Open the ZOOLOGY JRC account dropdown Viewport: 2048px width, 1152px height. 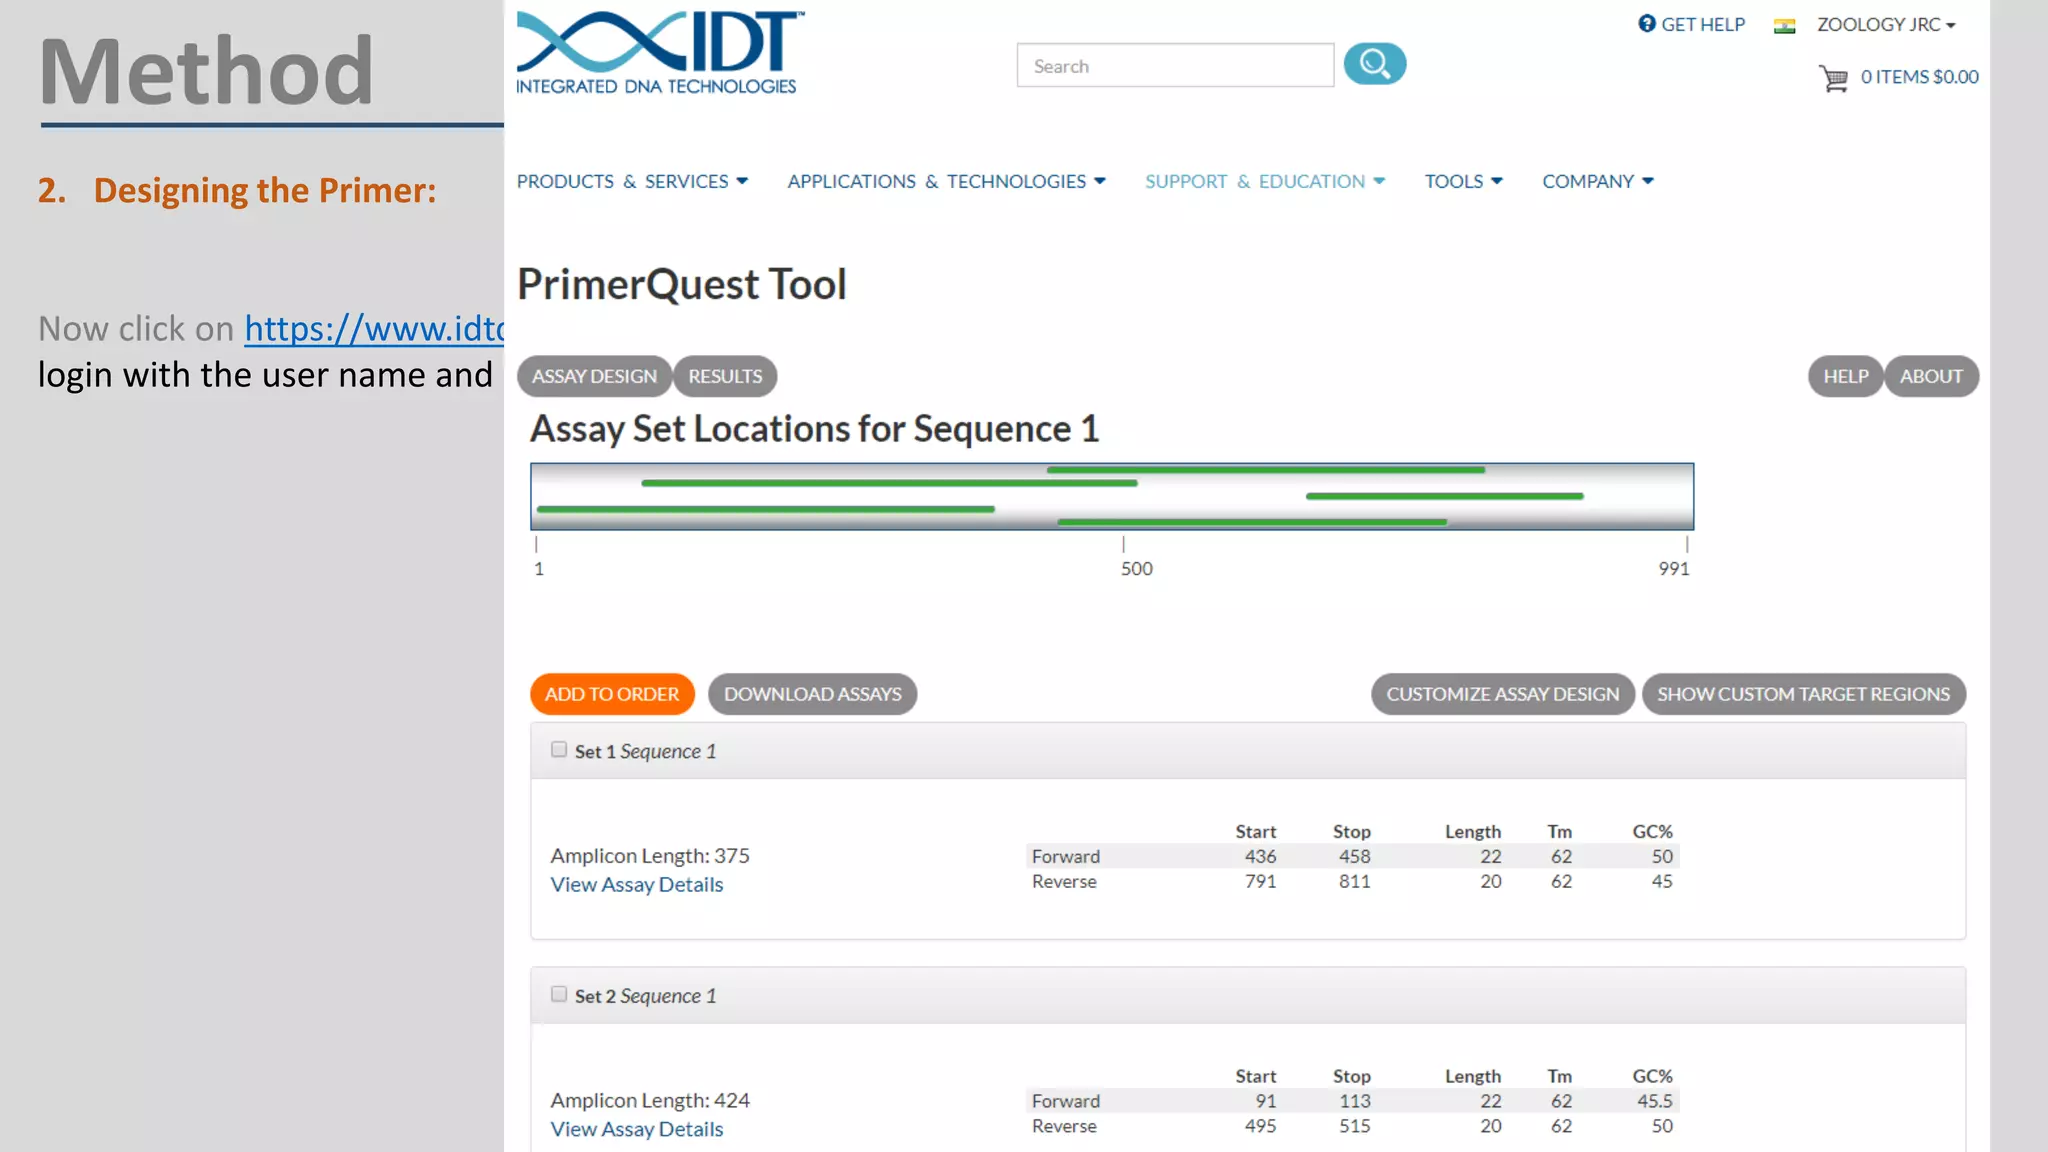1886,24
